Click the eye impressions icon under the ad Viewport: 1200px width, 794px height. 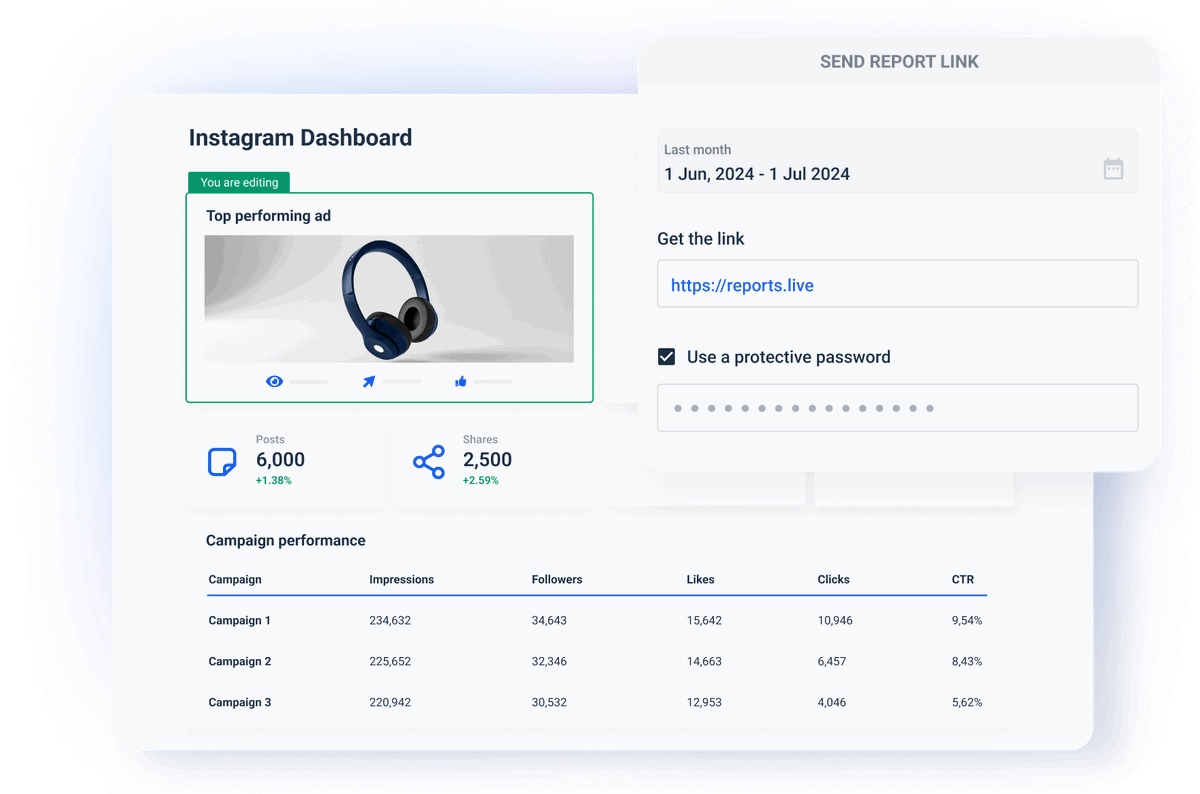click(274, 381)
